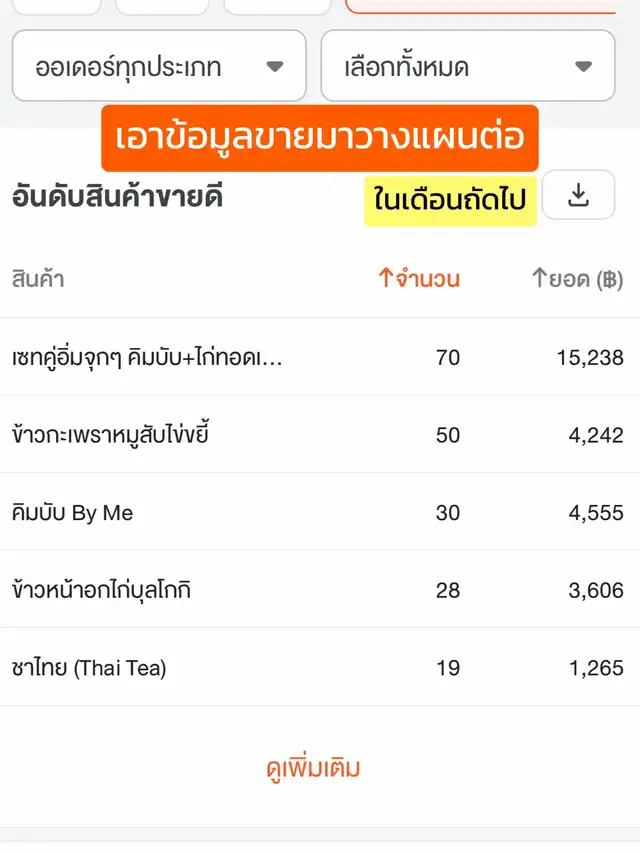Click the up arrow beside จำนวน
This screenshot has width=640, height=853.
pos(386,279)
